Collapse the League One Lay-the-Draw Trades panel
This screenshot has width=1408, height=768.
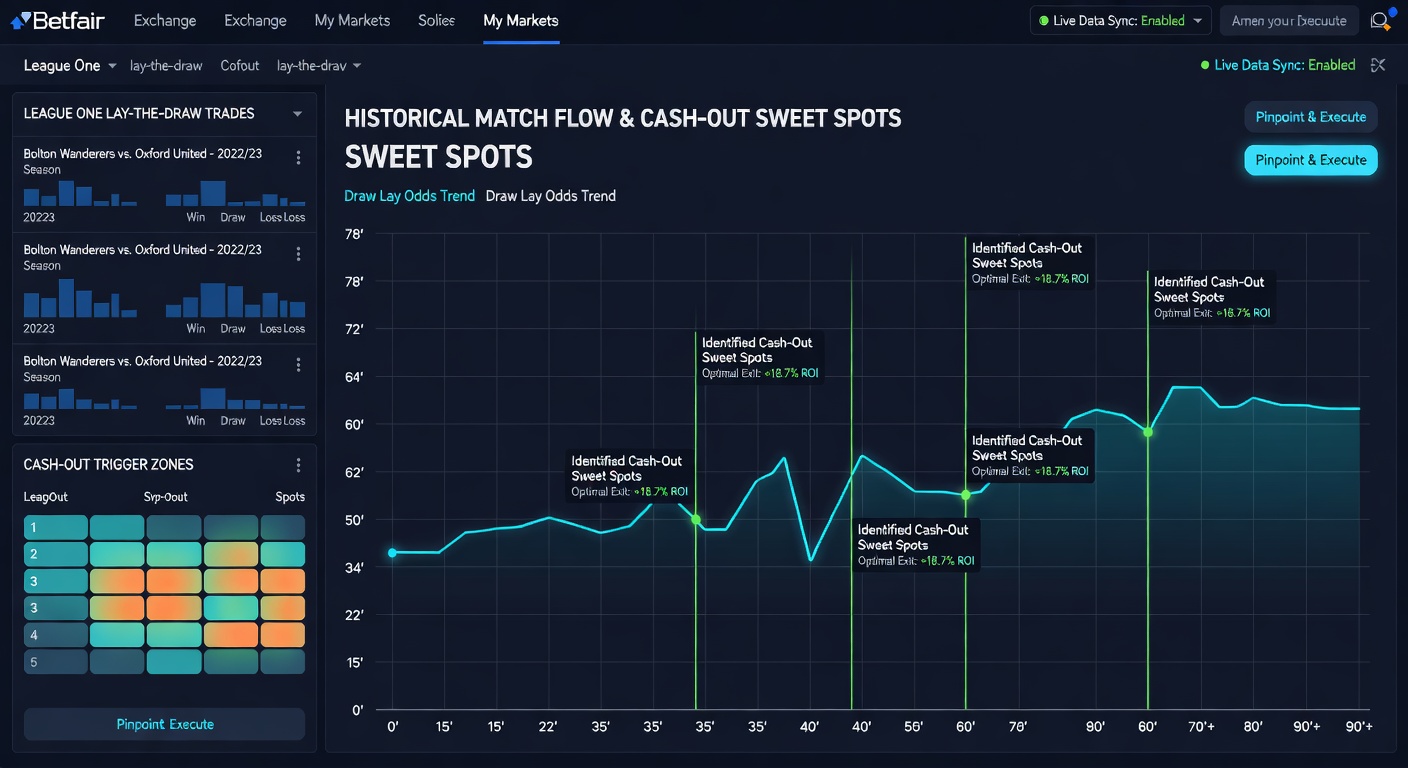click(x=298, y=113)
